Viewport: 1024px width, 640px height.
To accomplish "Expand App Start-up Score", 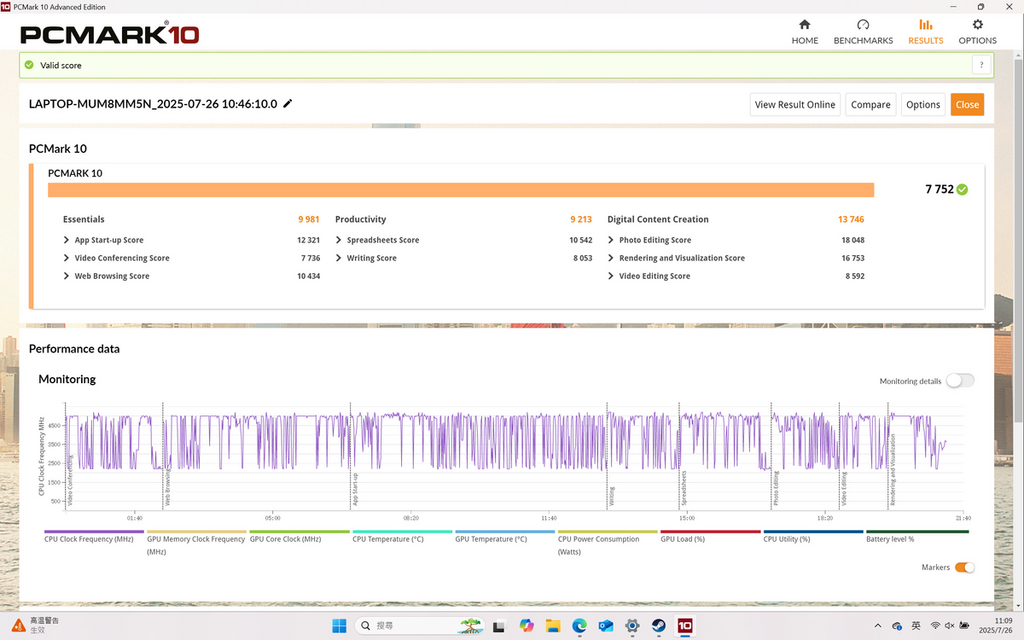I will 66,240.
